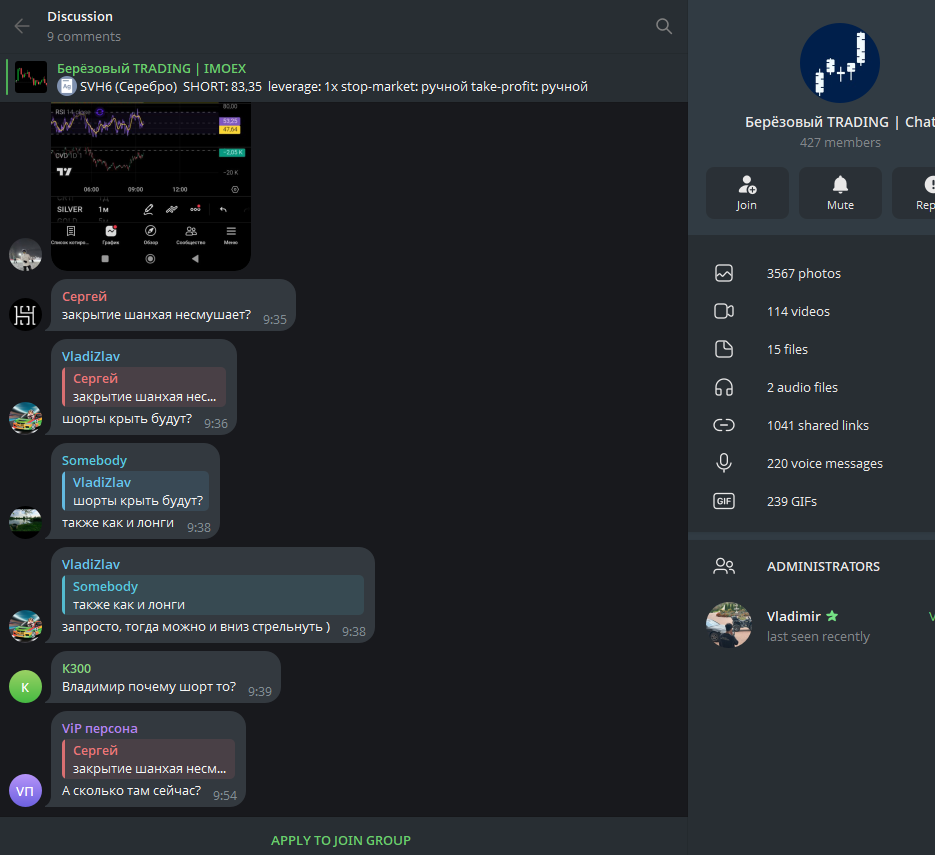Go back using the left arrow icon
The image size is (935, 855).
tap(22, 26)
